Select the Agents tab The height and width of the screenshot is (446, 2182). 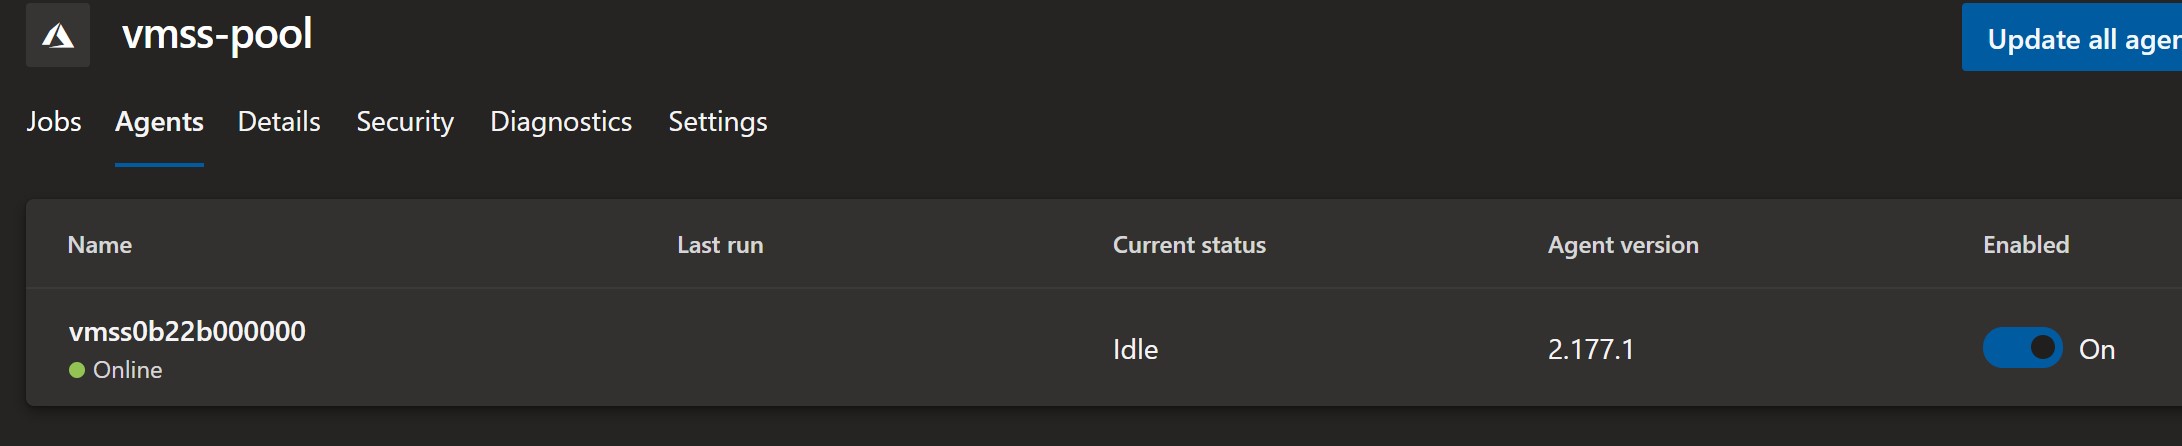(x=159, y=121)
